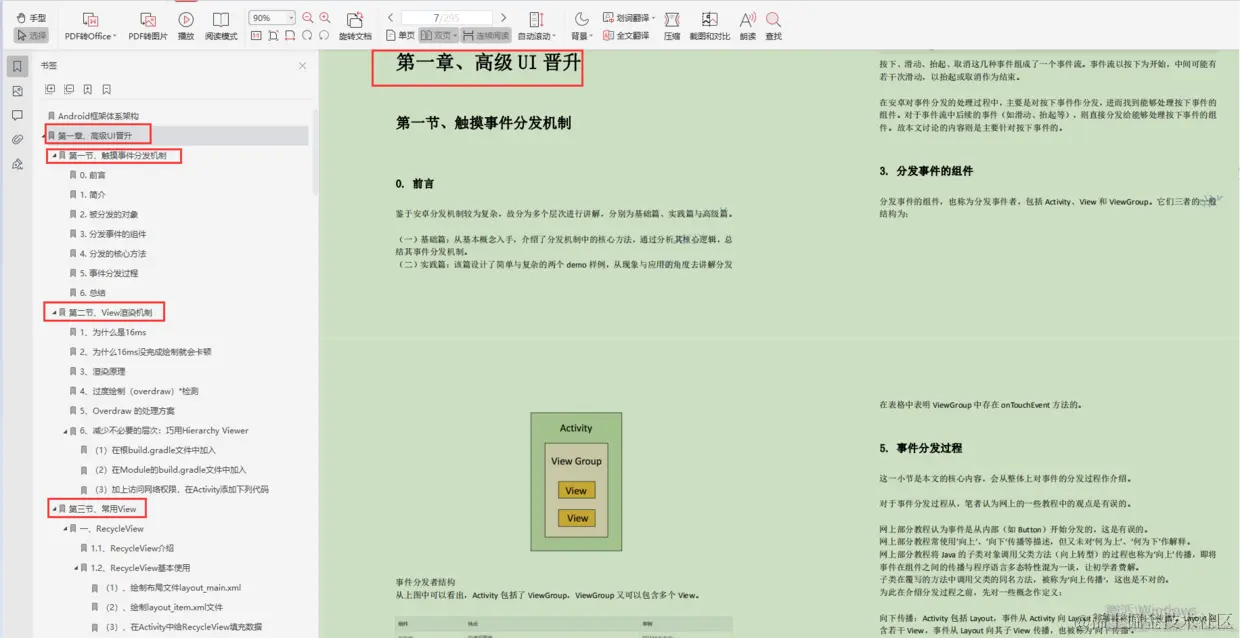The image size is (1240, 638).
Task: Open bookmark Android框架体系架构
Action: click(93, 116)
